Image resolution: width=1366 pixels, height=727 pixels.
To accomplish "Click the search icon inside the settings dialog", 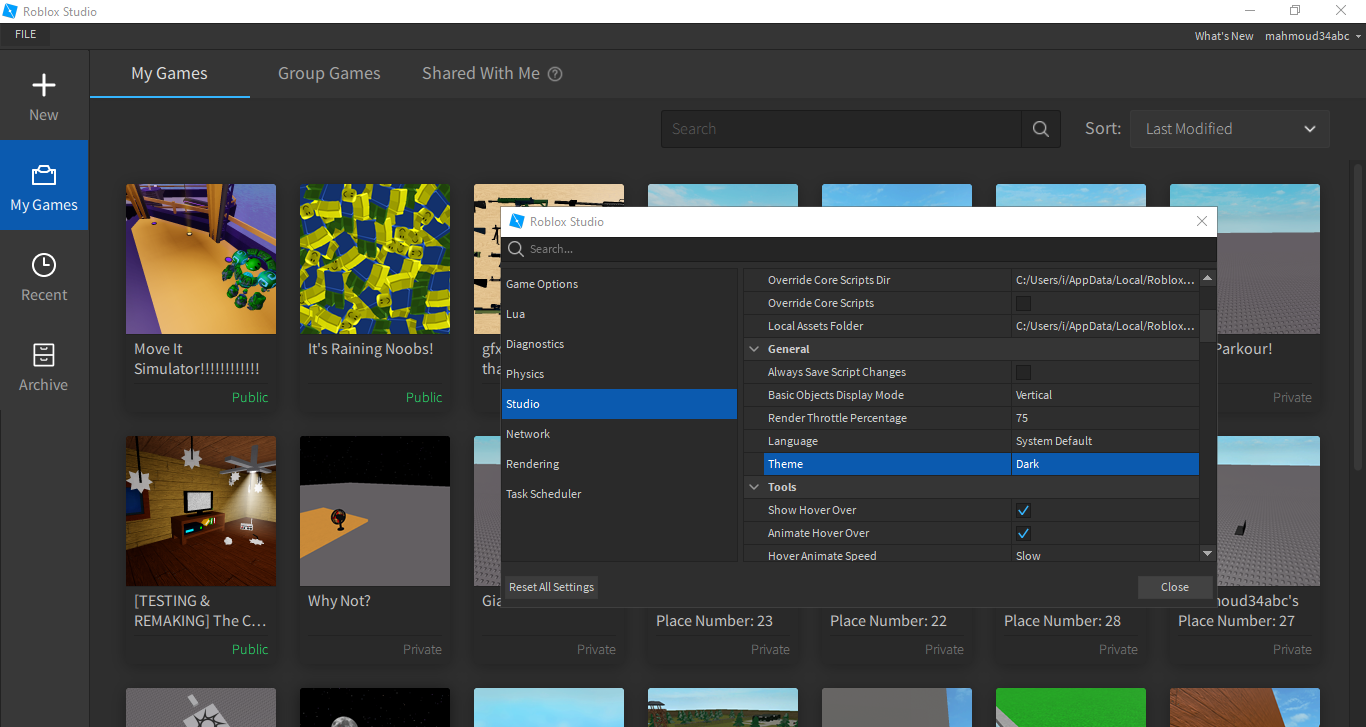I will (x=515, y=248).
